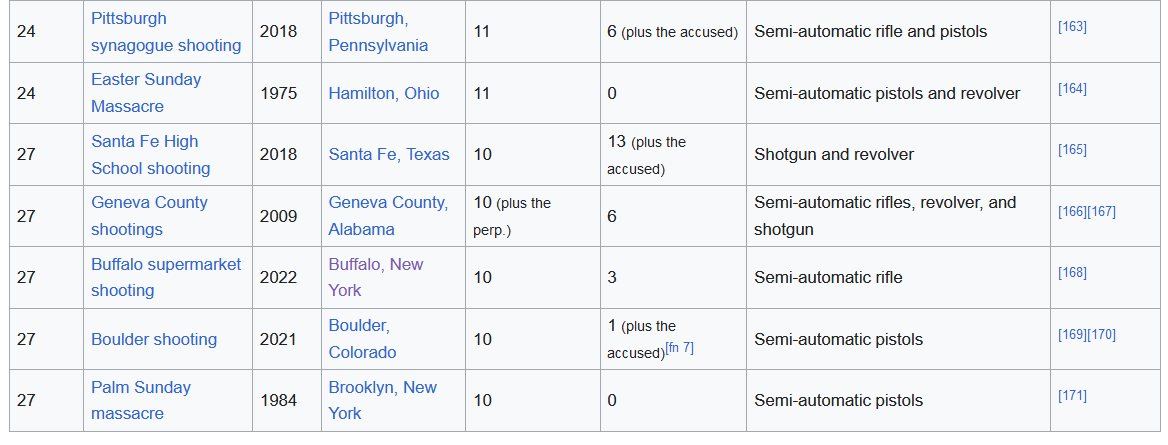The image size is (1168, 445).
Task: Open Boulder, Colorado location link
Action: click(362, 339)
